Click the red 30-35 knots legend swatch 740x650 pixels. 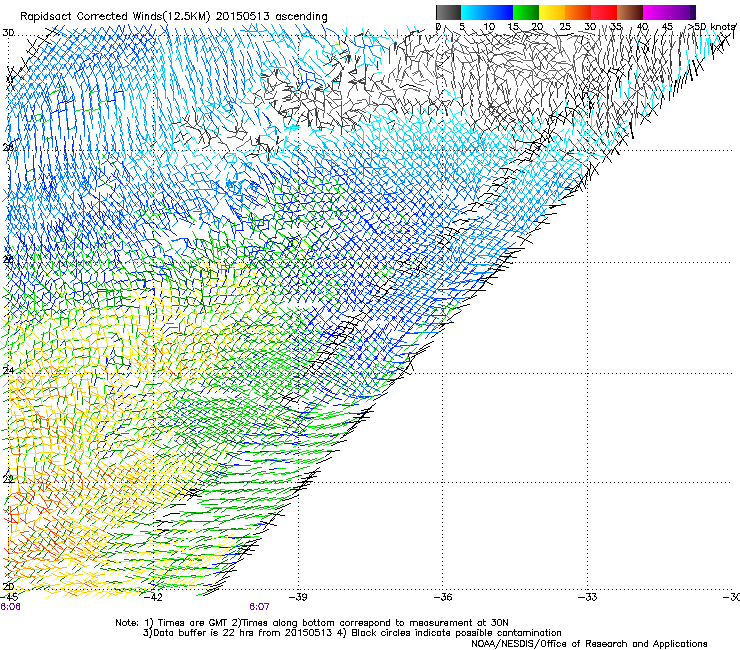604,12
